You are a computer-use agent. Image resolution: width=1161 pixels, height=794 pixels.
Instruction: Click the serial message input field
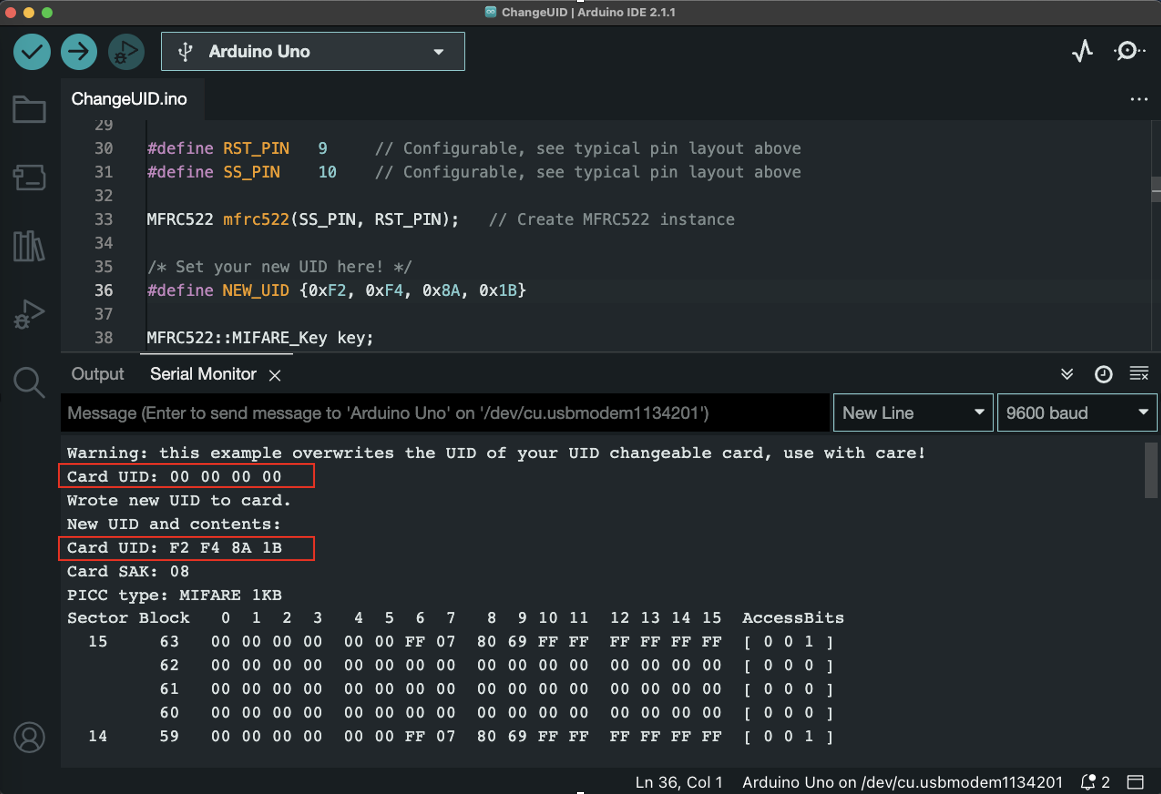445,413
